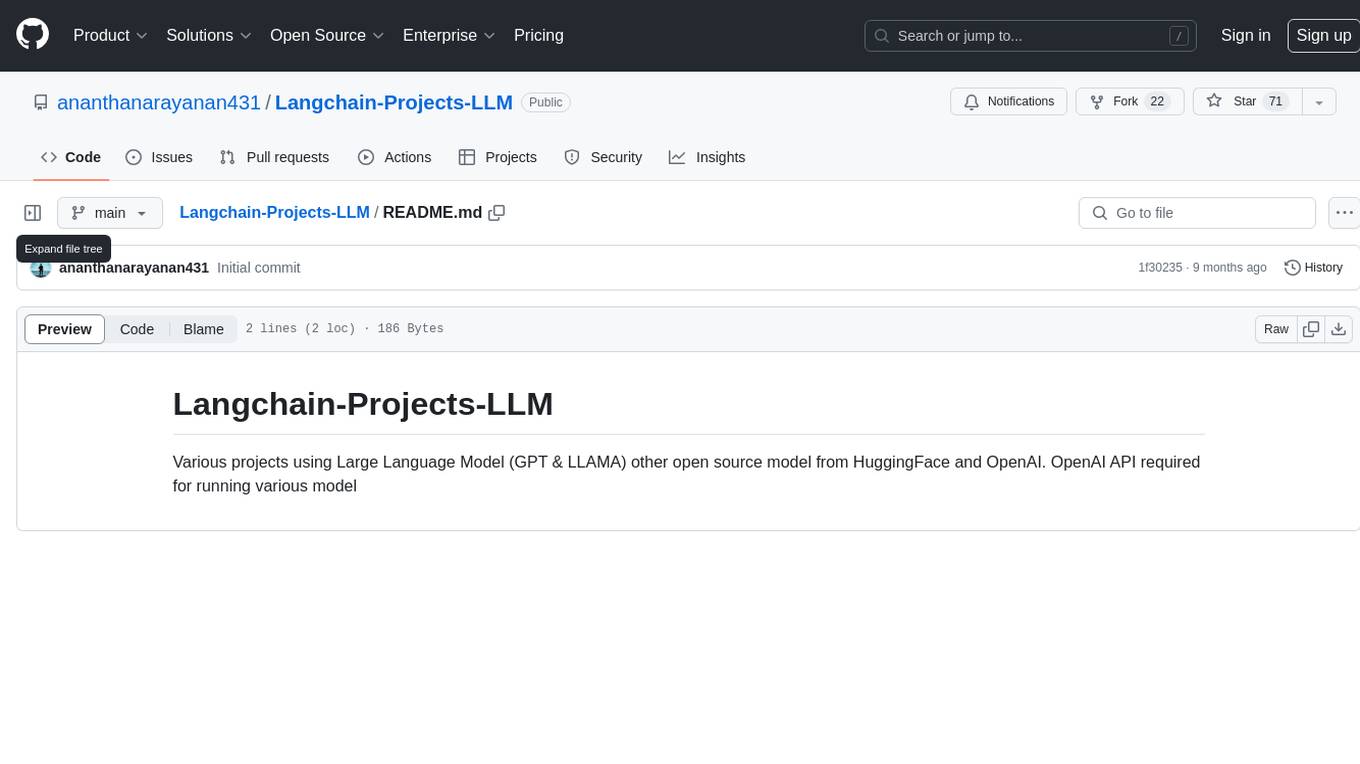The image size is (1360, 764).
Task: Open the main branch selector
Action: click(x=110, y=213)
